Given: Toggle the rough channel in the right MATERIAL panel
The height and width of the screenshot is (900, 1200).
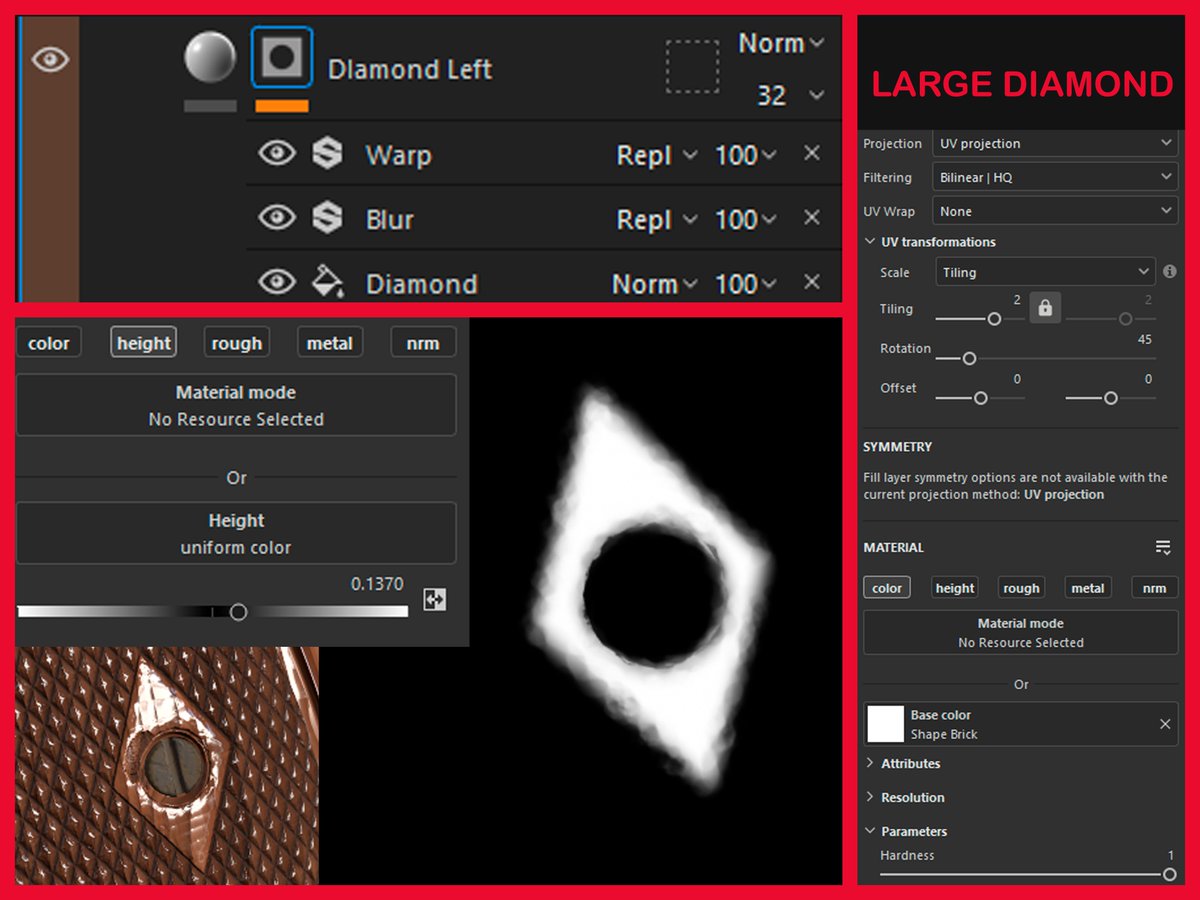Looking at the screenshot, I should click(x=1021, y=588).
